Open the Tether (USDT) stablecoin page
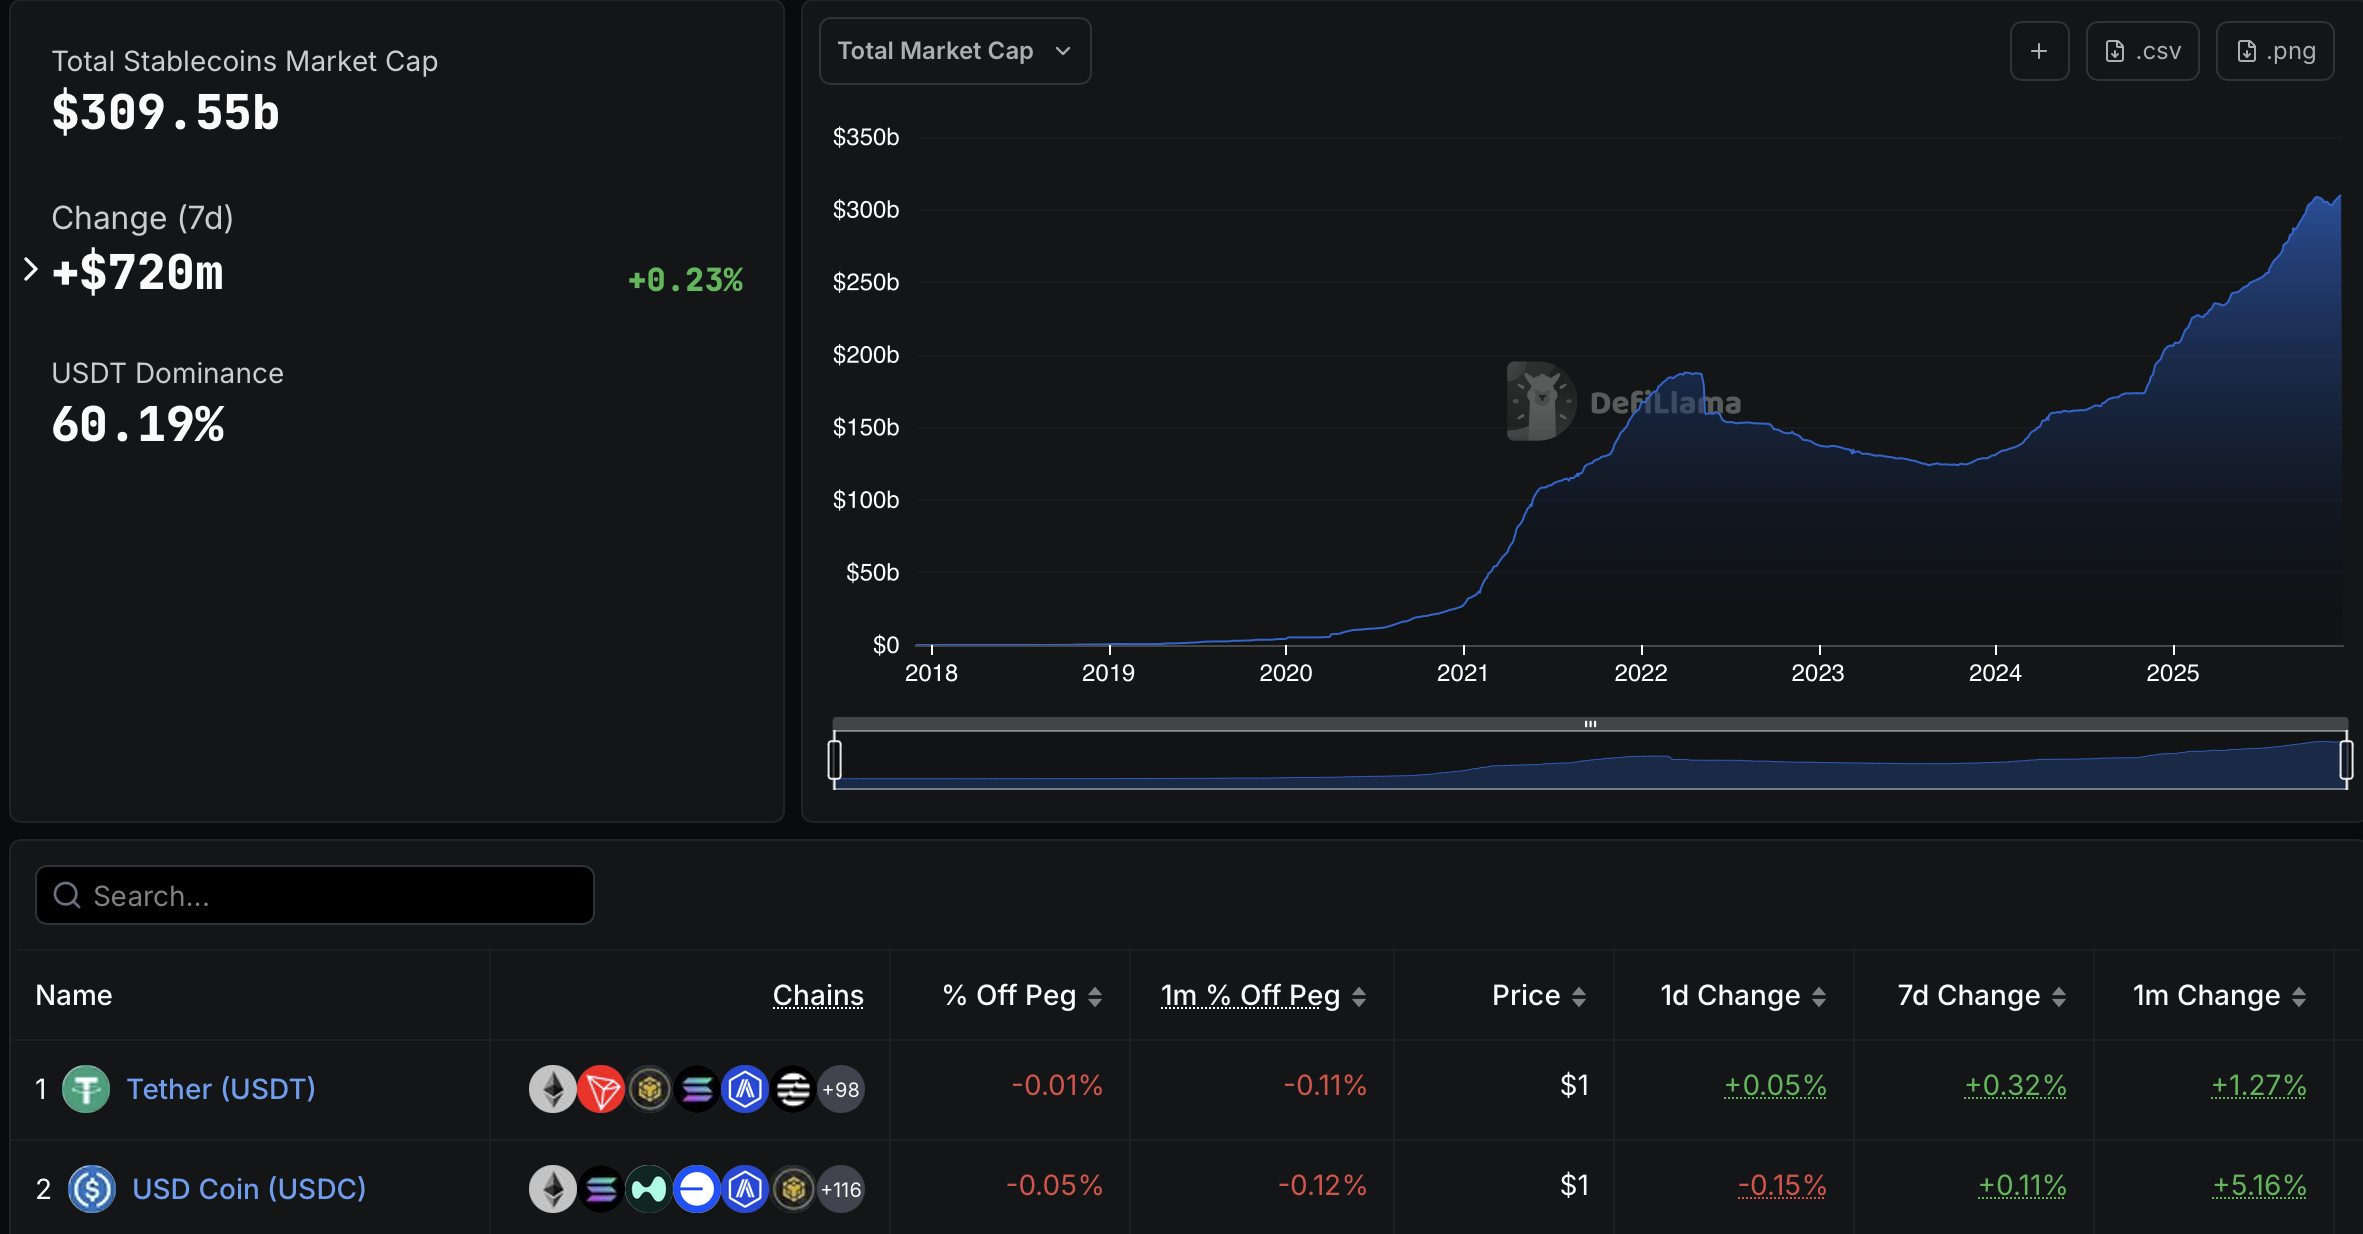The image size is (2363, 1234). [x=221, y=1089]
